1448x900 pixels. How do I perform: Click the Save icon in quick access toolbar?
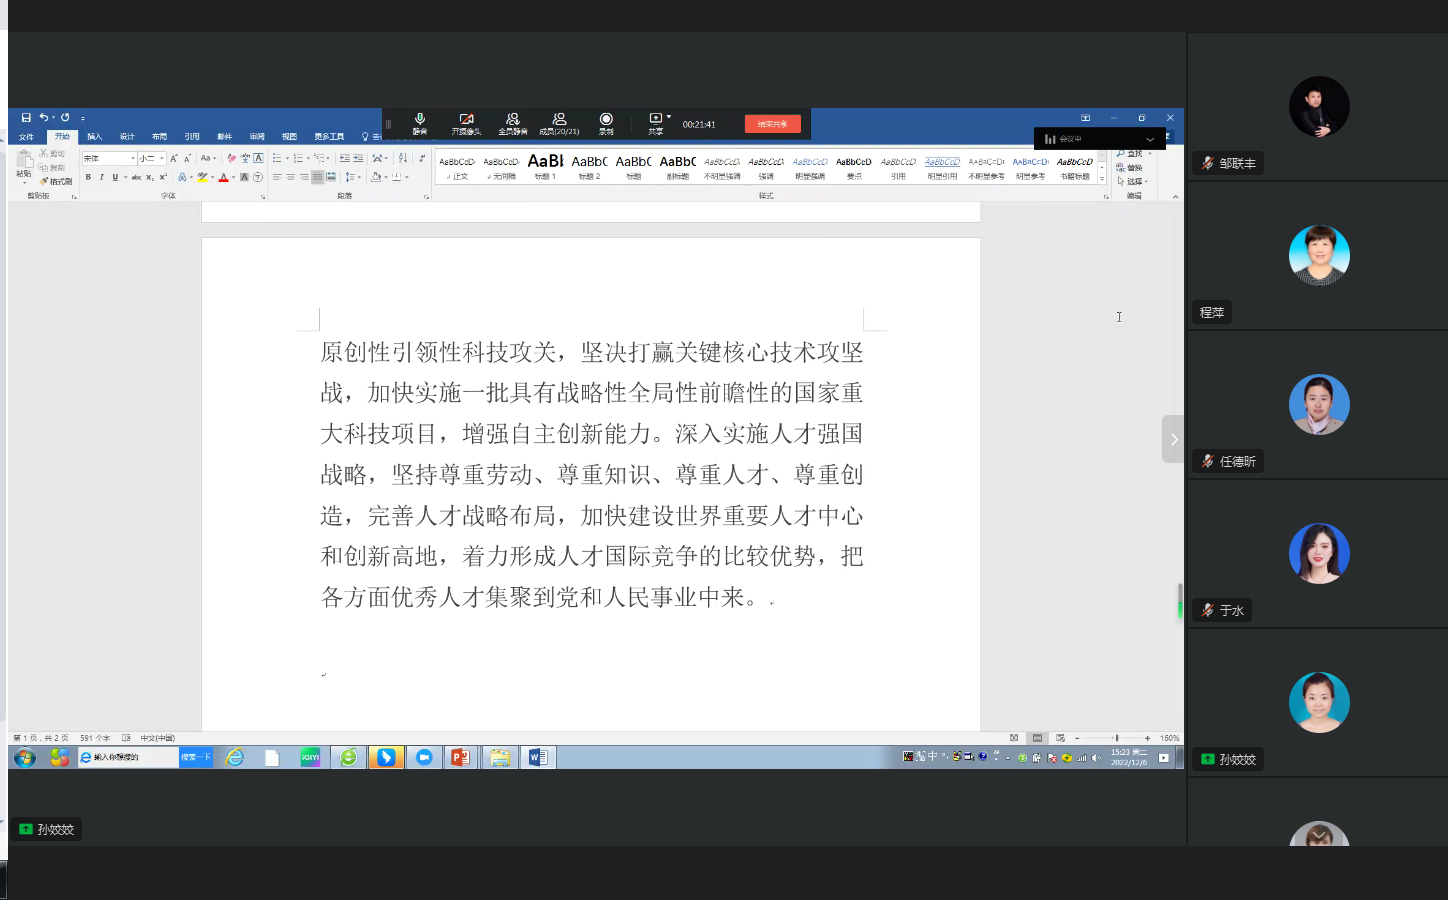(x=26, y=117)
